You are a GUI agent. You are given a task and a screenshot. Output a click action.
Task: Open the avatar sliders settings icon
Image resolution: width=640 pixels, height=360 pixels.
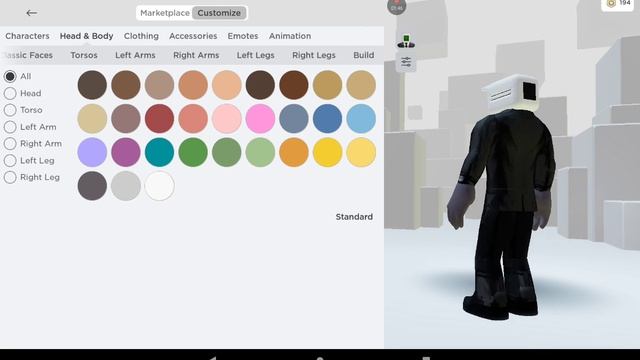click(406, 62)
